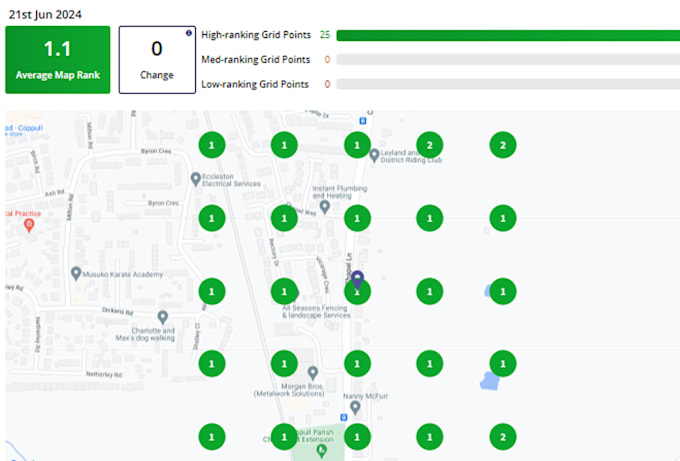The image size is (680, 461).
Task: Click the info icon in the Change card
Action: (189, 33)
